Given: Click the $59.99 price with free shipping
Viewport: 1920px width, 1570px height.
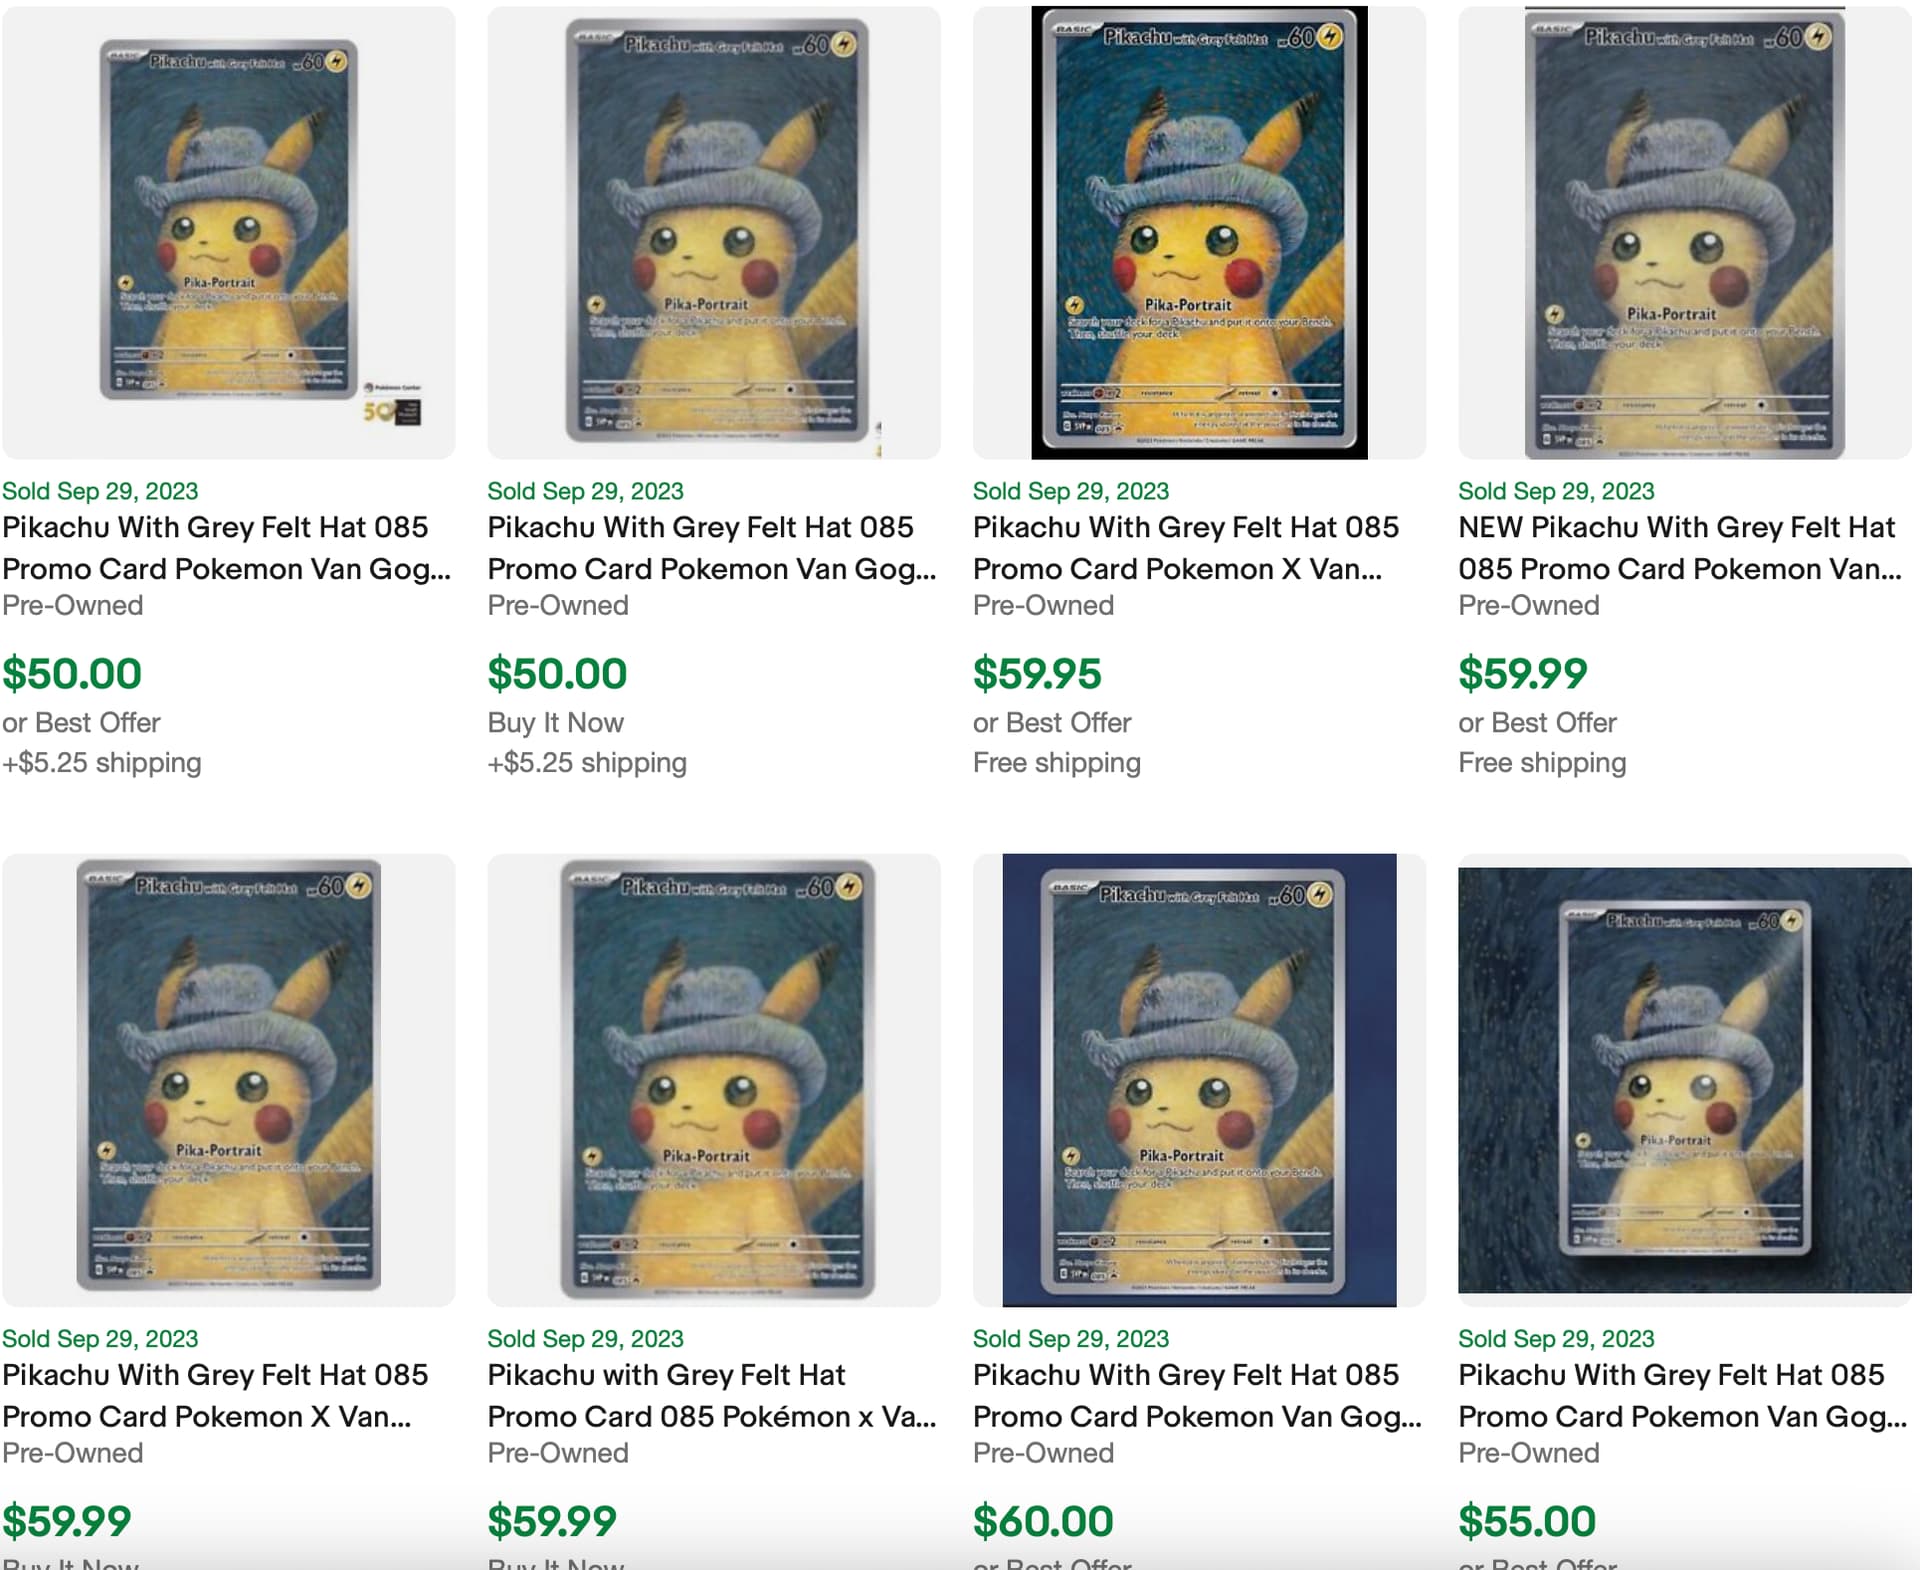Looking at the screenshot, I should point(1522,674).
